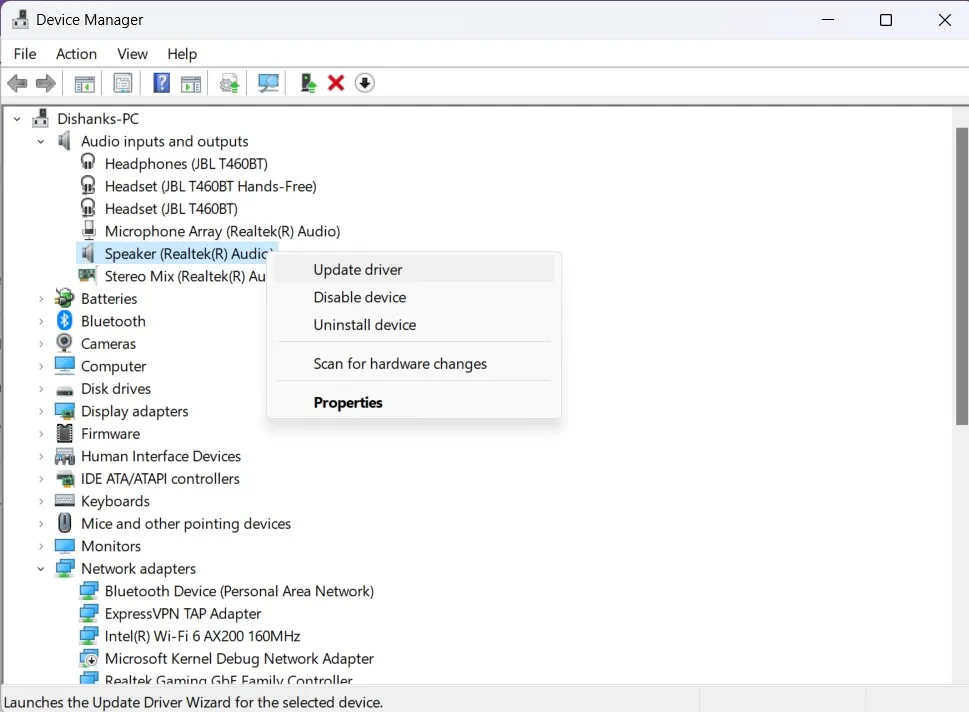Open Properties from the context menu
969x712 pixels.
[413, 402]
